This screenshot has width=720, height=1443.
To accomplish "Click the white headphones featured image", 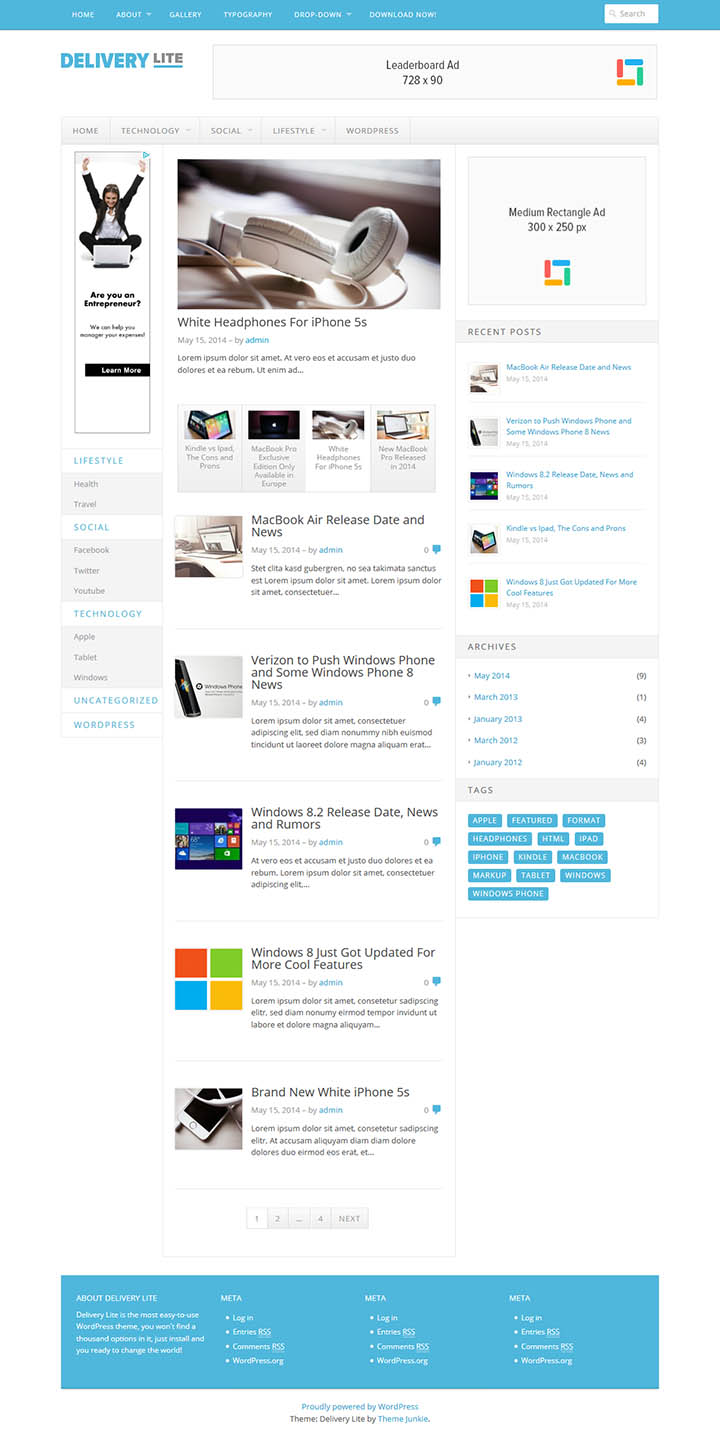I will tap(309, 234).
